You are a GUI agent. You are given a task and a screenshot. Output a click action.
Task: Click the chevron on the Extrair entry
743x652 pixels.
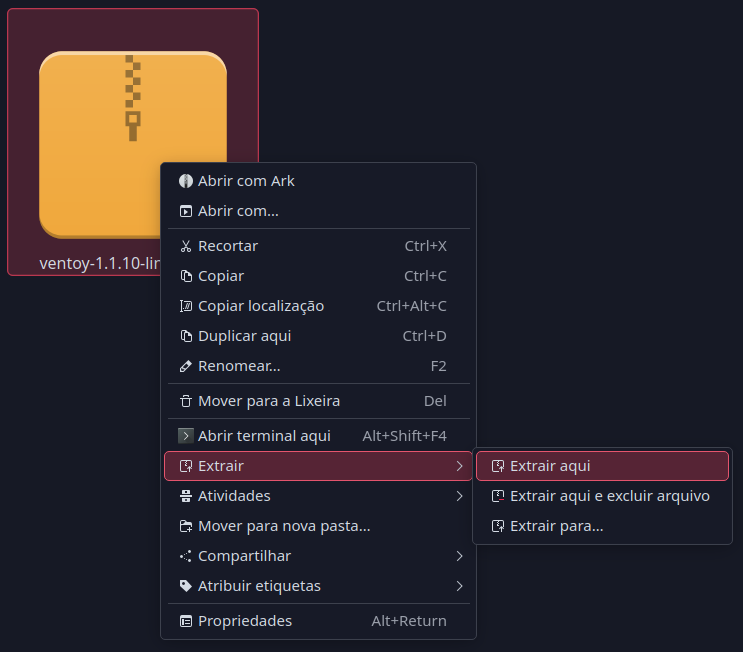459,466
